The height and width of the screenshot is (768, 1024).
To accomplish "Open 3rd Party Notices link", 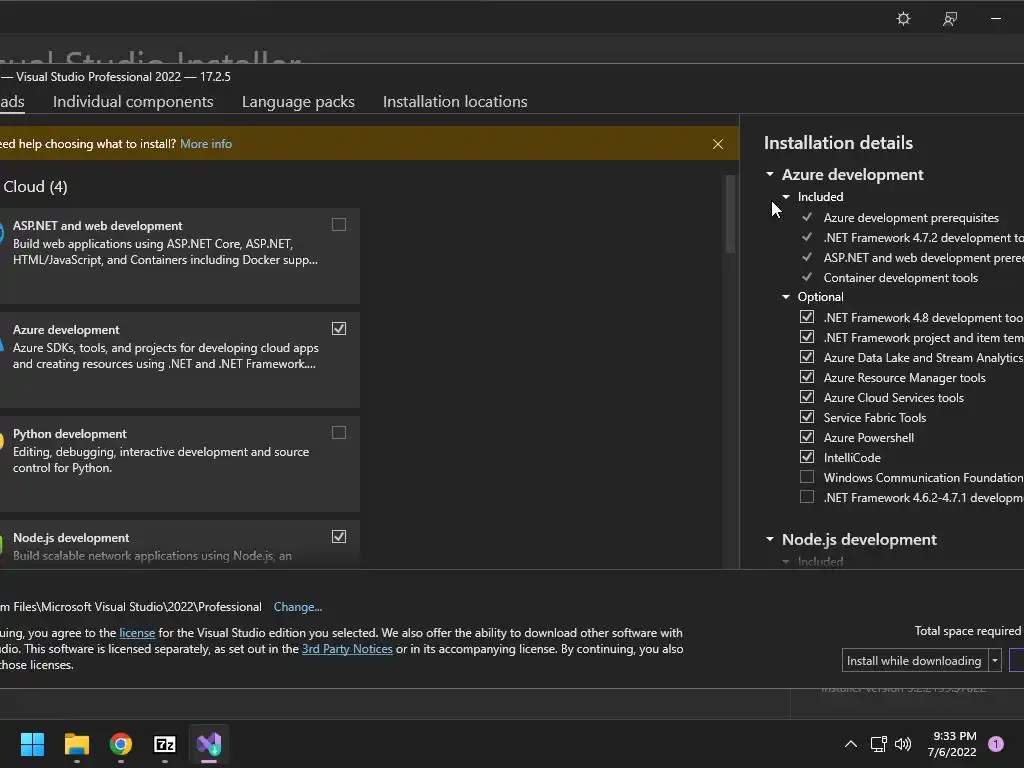I will (x=347, y=649).
